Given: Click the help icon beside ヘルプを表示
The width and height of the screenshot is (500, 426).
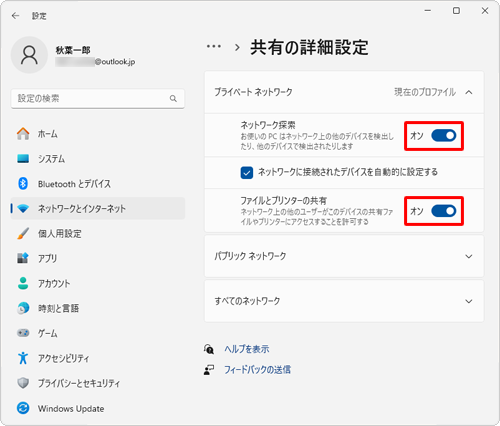Looking at the screenshot, I should [209, 349].
